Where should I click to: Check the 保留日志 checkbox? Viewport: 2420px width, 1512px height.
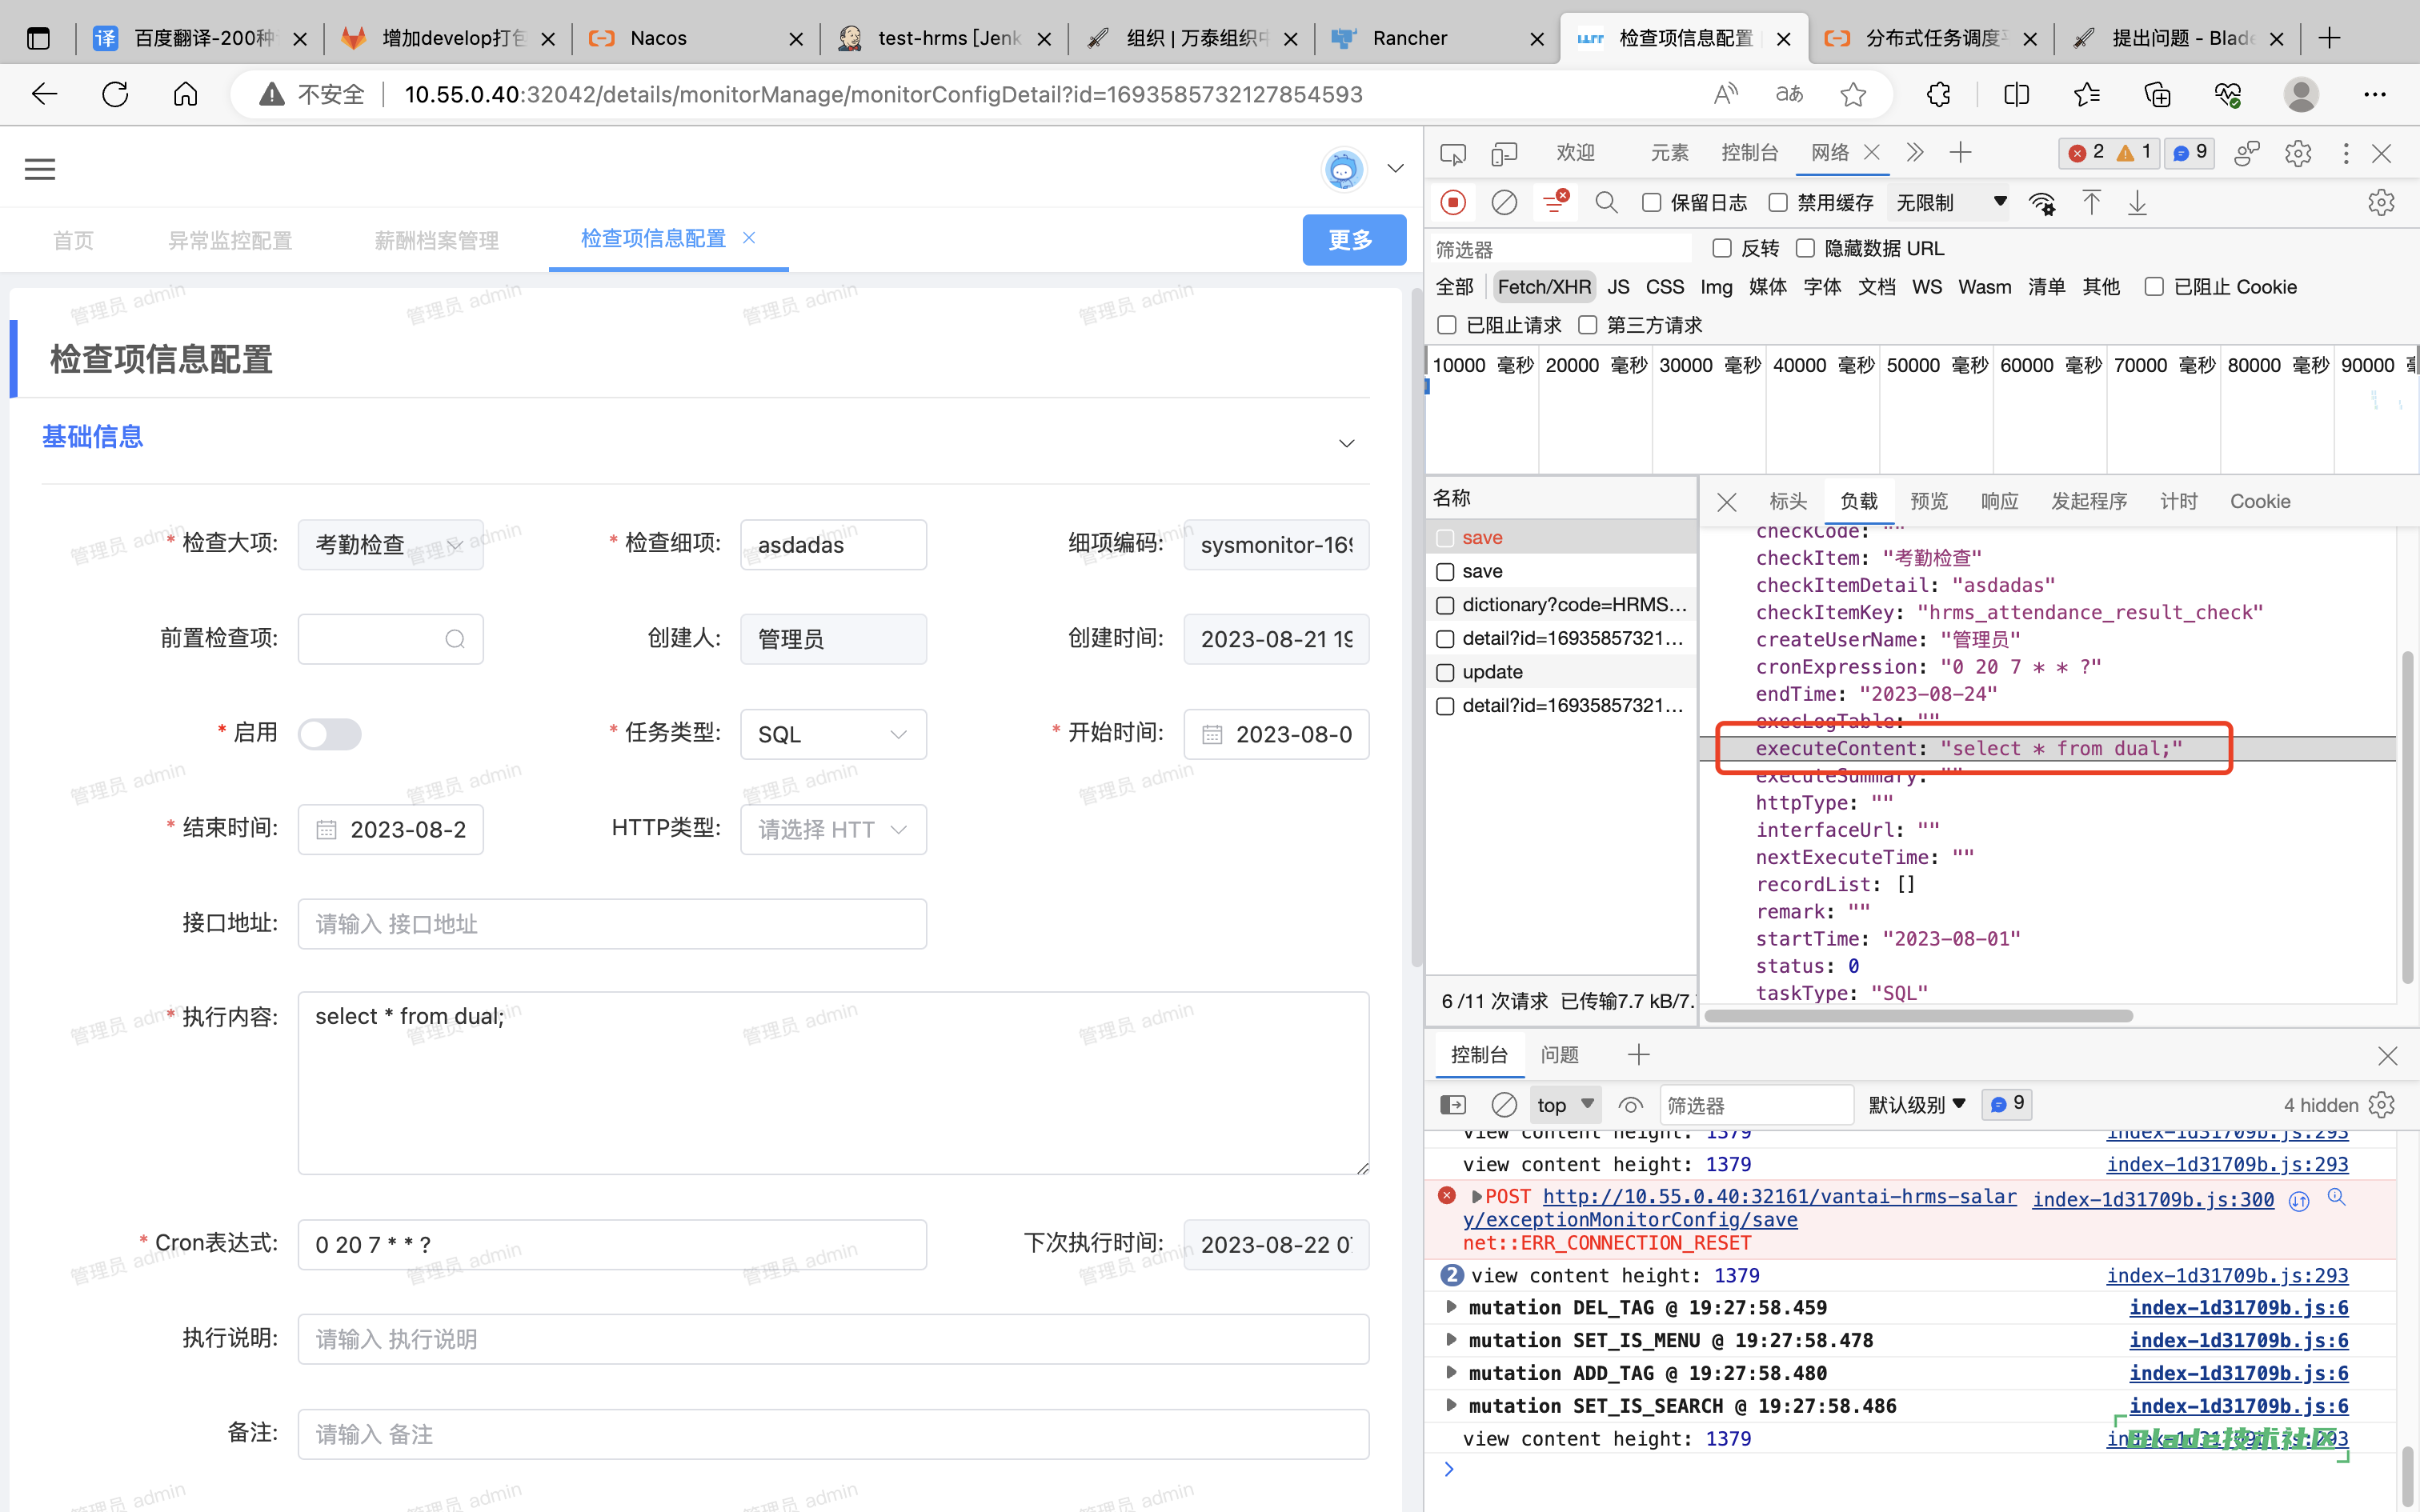click(1652, 203)
